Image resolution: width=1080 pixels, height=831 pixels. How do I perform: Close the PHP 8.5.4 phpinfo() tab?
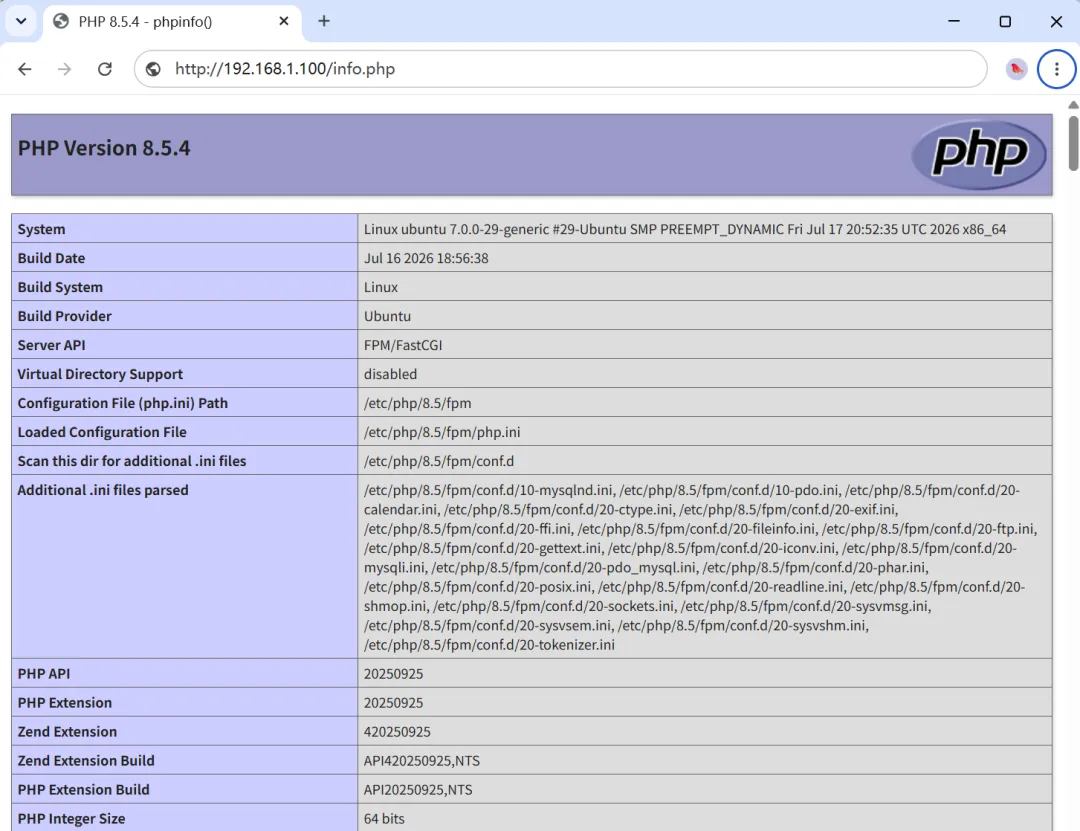pyautogui.click(x=284, y=21)
